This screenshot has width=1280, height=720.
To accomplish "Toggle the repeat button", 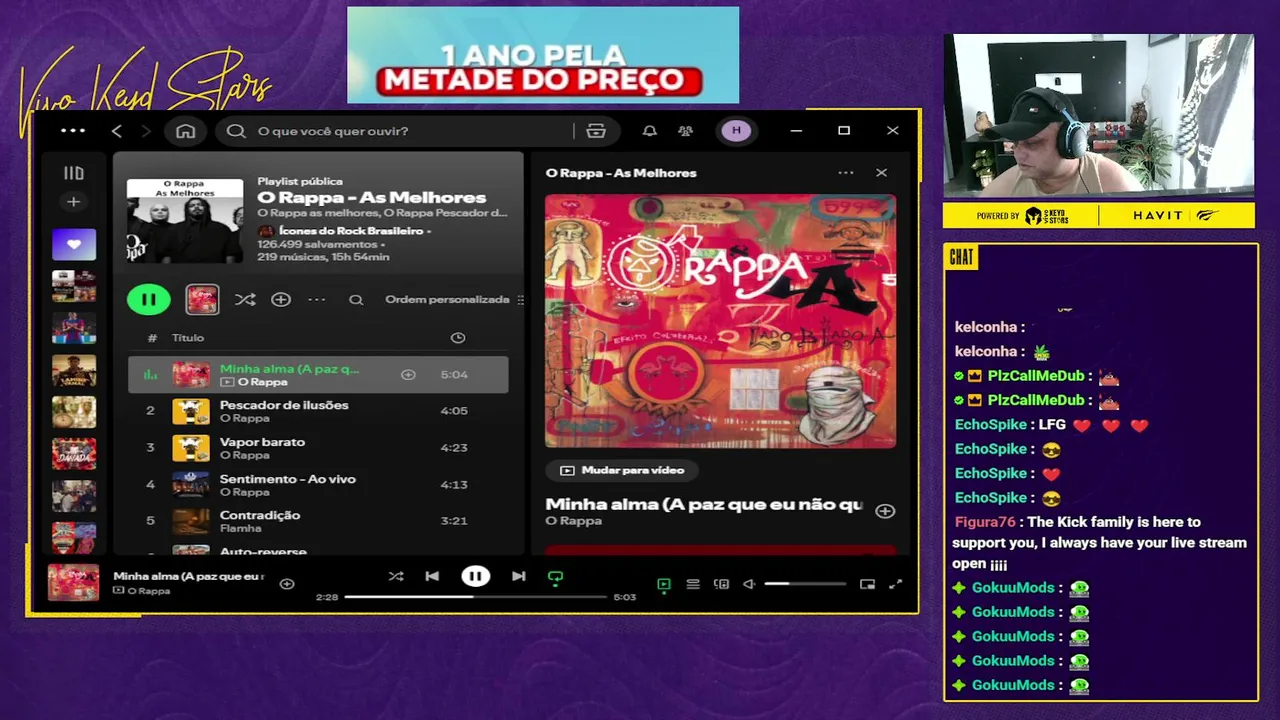I will tap(555, 577).
